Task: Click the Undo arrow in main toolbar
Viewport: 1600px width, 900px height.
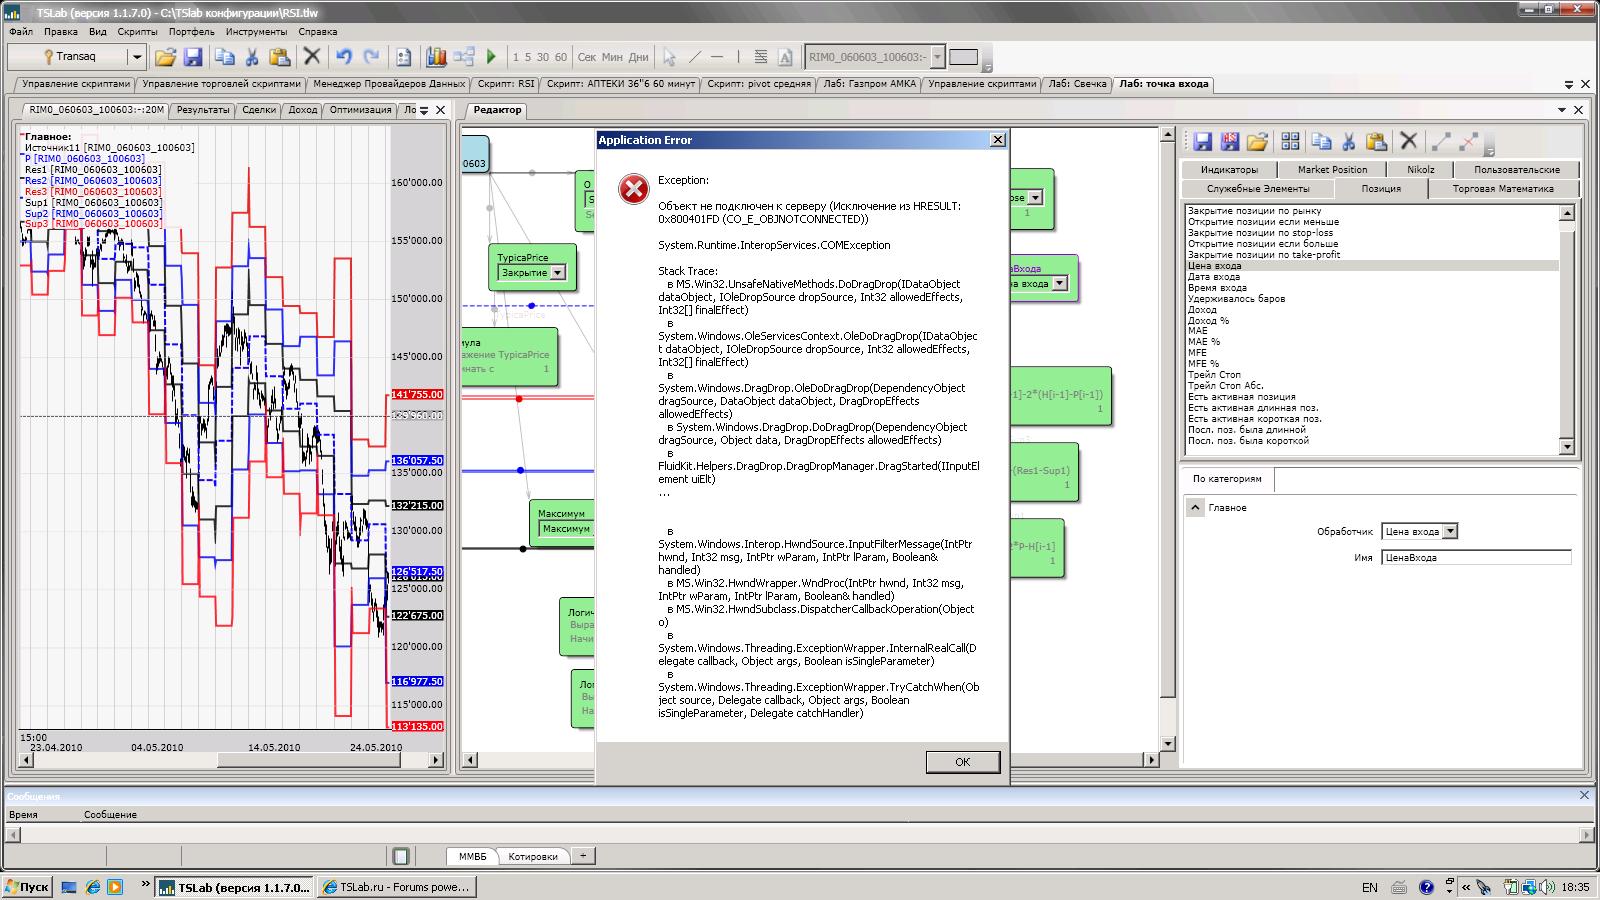Action: (x=344, y=57)
